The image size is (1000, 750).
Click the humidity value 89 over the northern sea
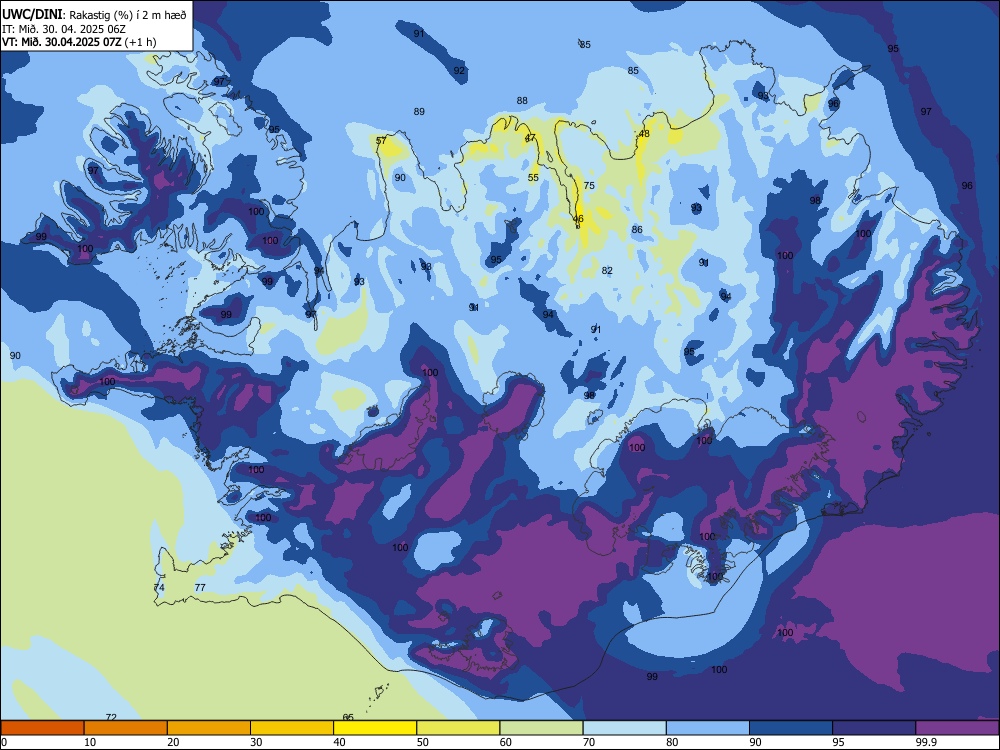click(419, 112)
